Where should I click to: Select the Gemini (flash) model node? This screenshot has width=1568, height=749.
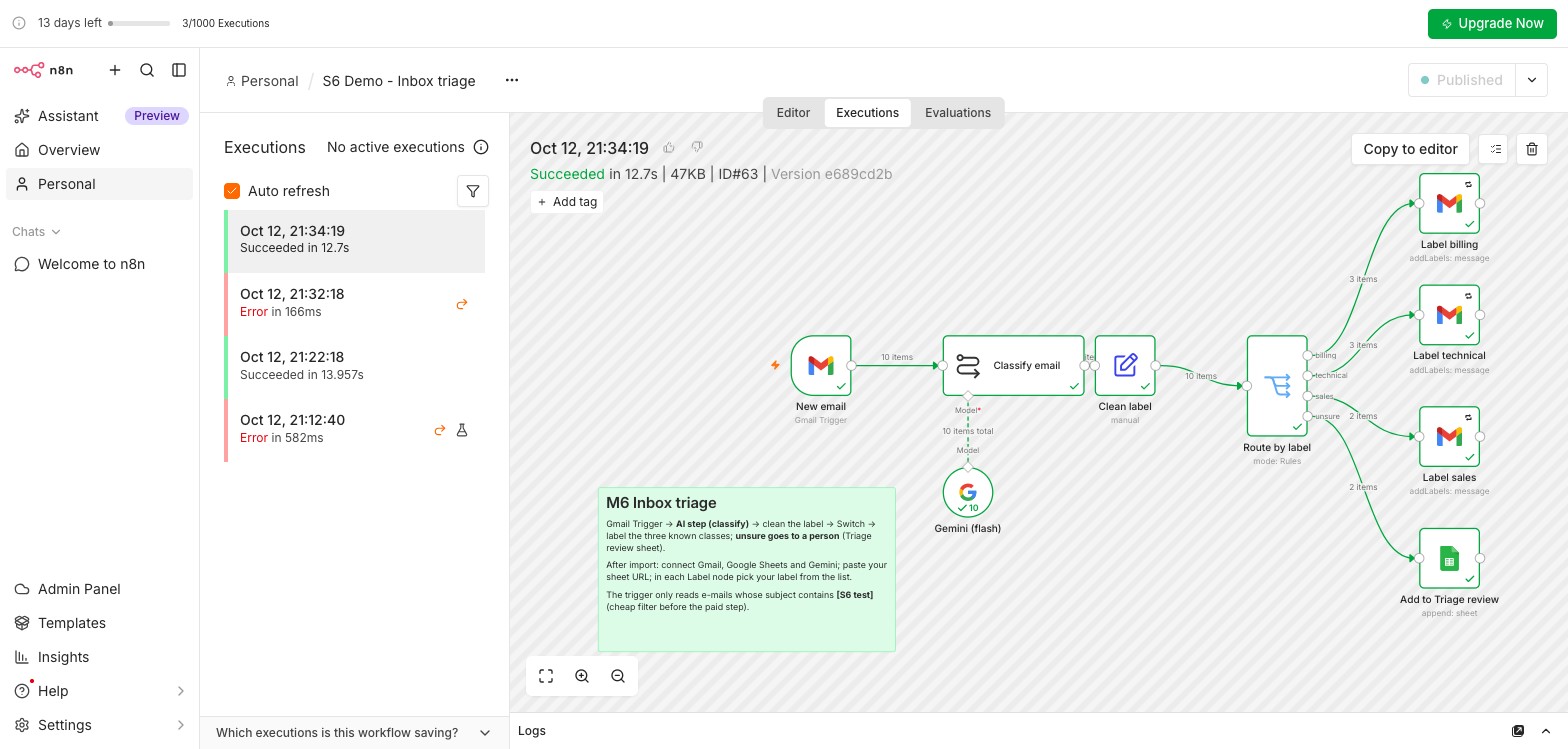968,492
